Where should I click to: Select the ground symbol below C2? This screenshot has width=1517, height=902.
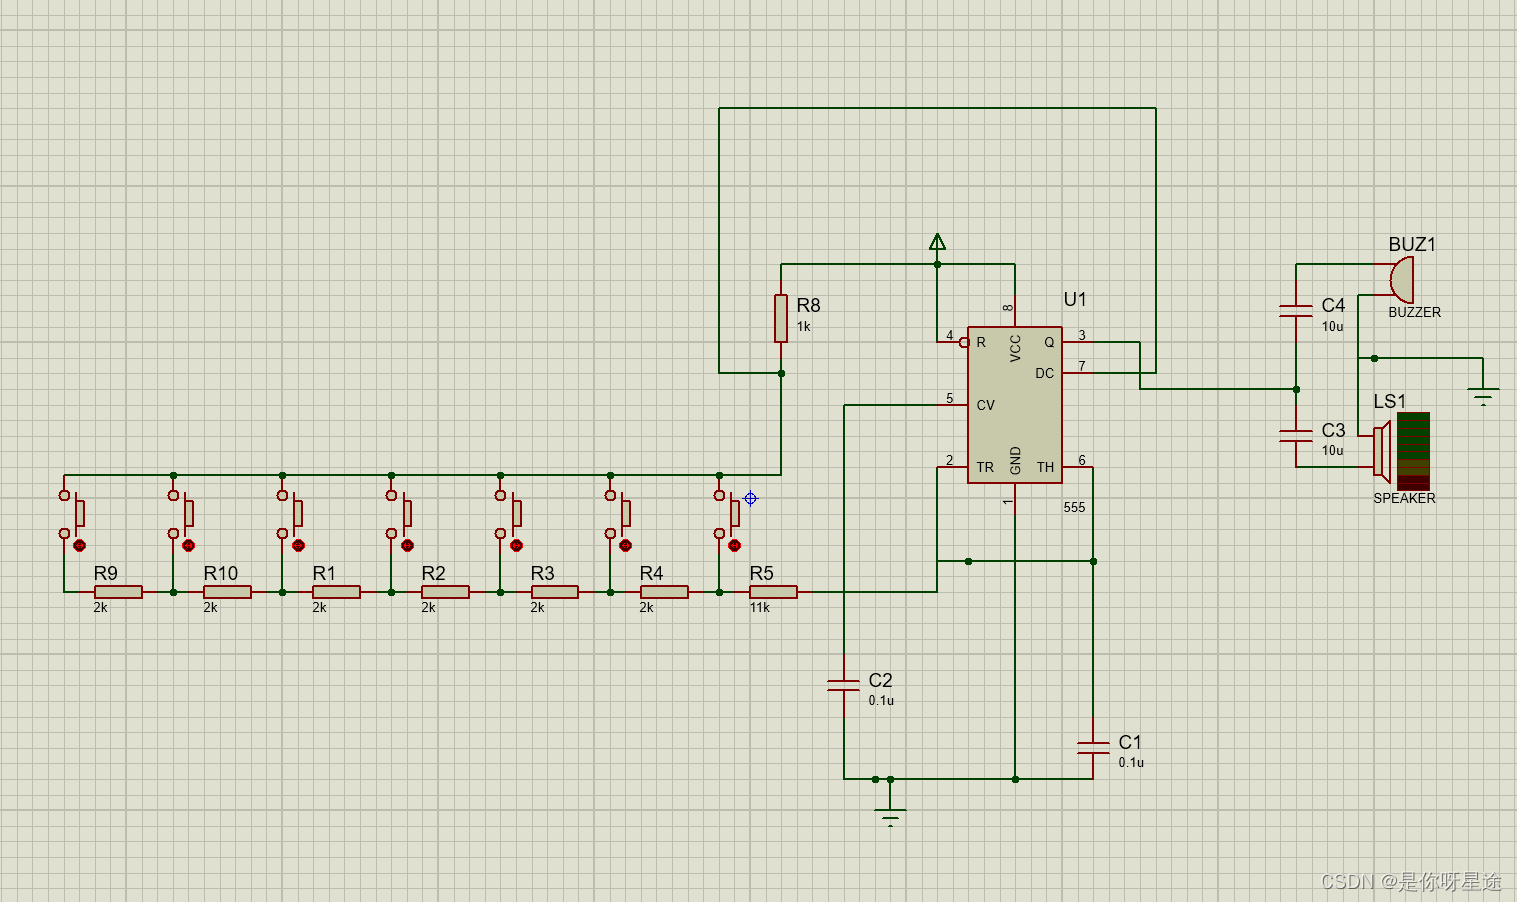click(x=890, y=817)
